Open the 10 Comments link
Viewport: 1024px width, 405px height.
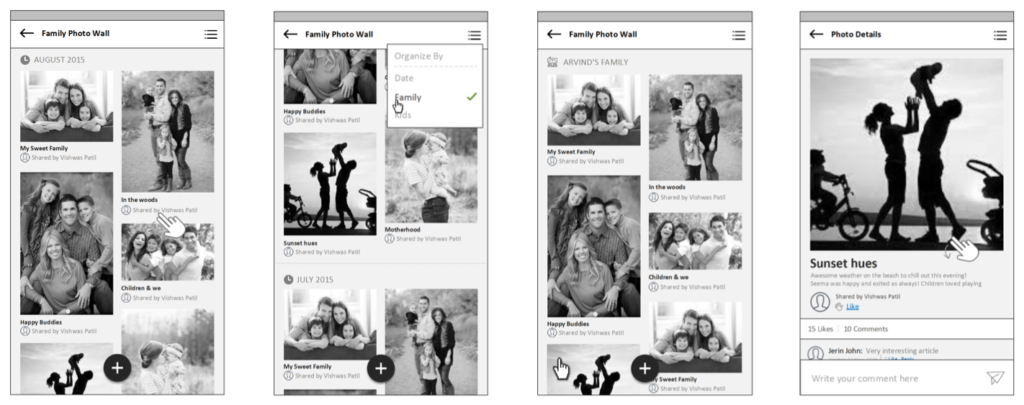click(866, 328)
